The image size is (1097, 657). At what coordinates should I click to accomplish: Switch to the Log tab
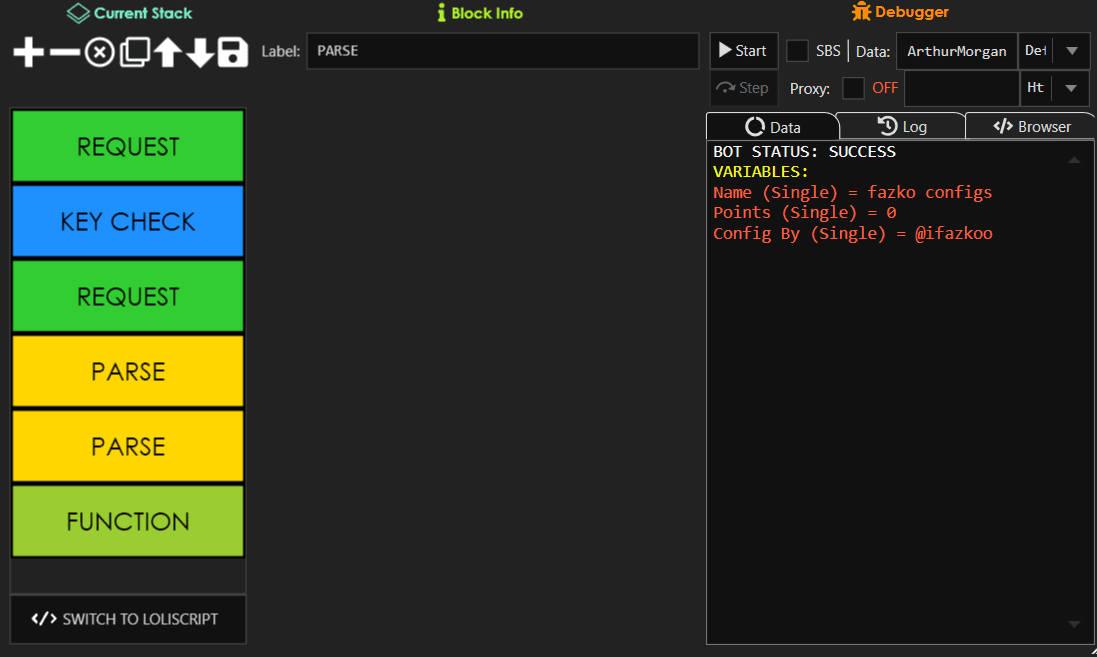(901, 127)
